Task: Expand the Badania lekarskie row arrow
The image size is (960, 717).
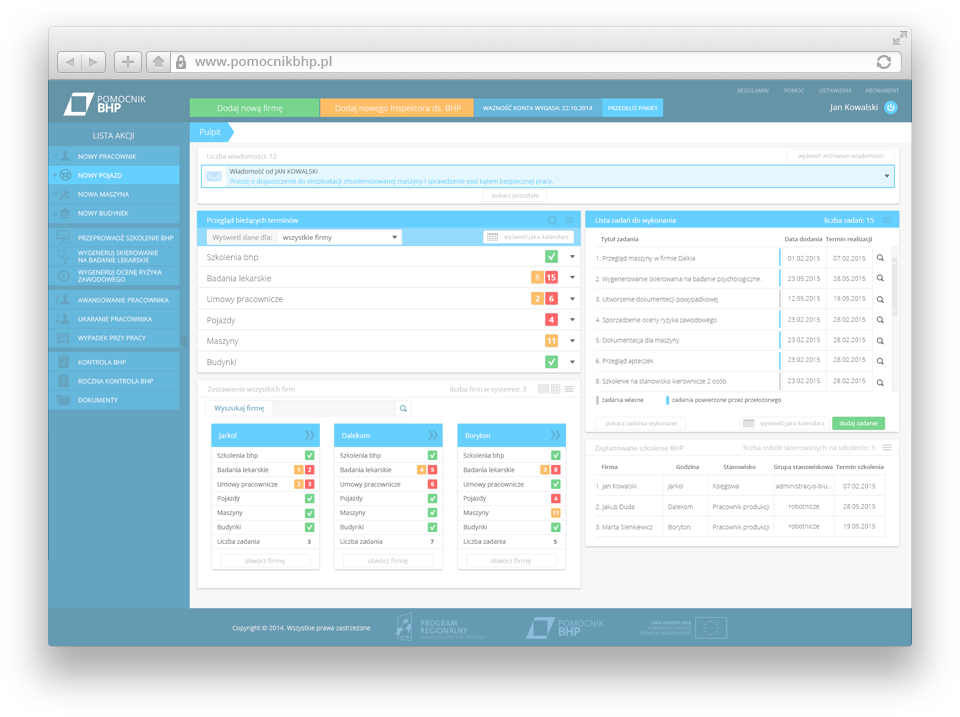Action: 572,278
